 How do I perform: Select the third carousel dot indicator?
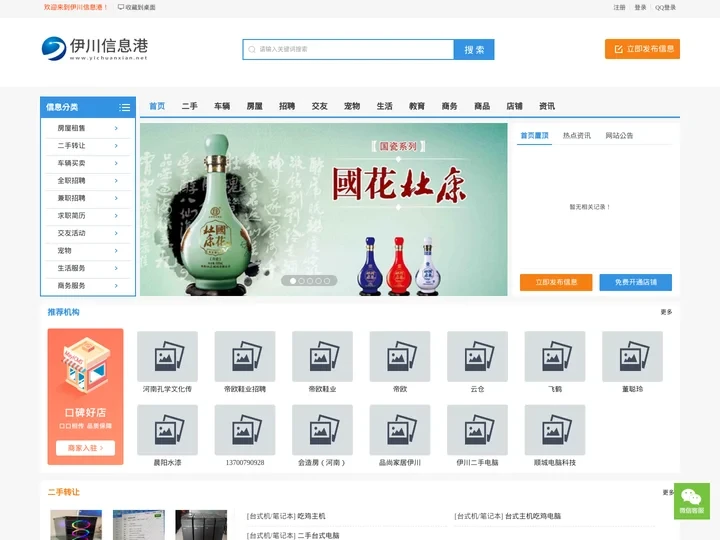(x=310, y=281)
